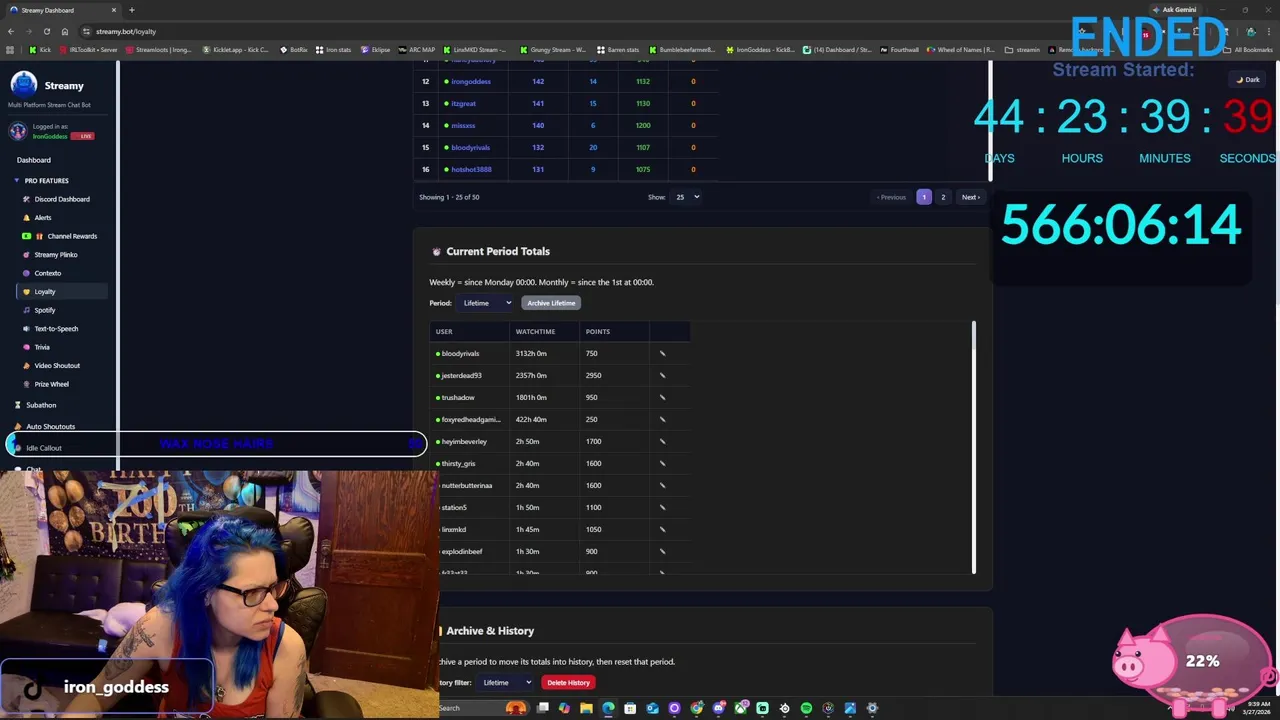
Task: Open the Period dropdown set to Lifetime
Action: pos(486,303)
